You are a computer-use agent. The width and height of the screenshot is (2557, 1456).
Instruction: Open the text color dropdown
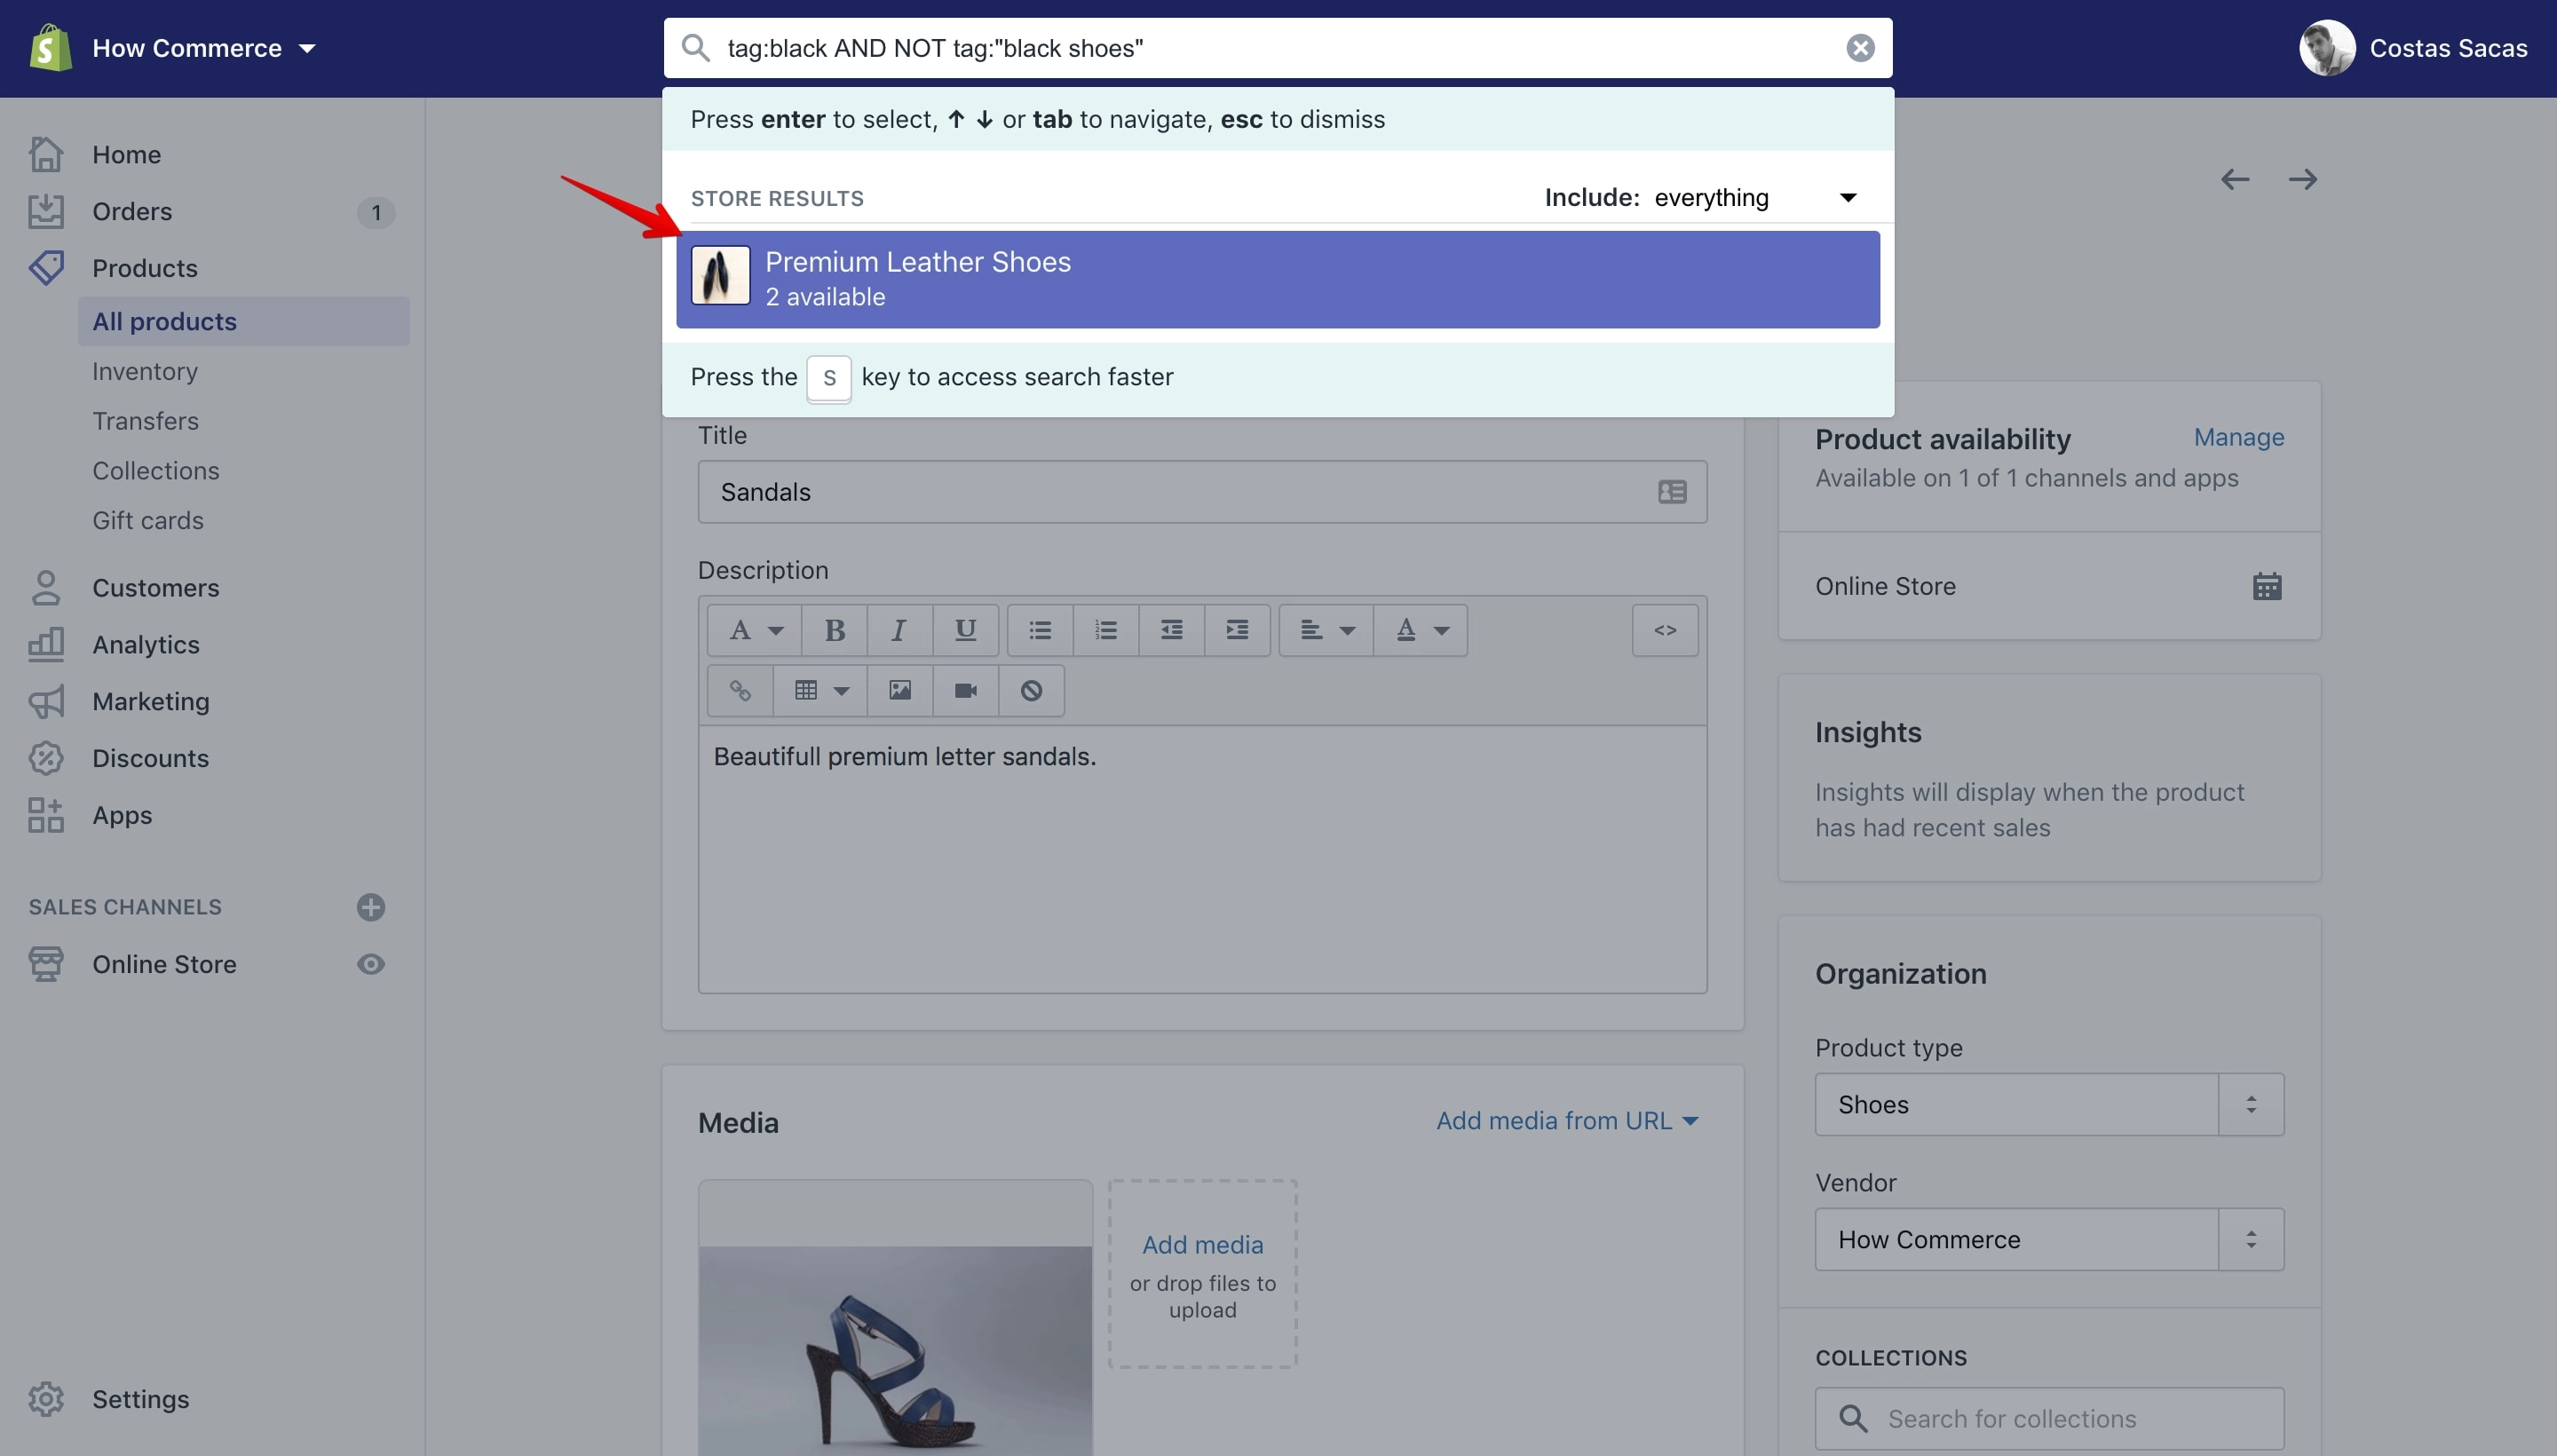pyautogui.click(x=1420, y=630)
